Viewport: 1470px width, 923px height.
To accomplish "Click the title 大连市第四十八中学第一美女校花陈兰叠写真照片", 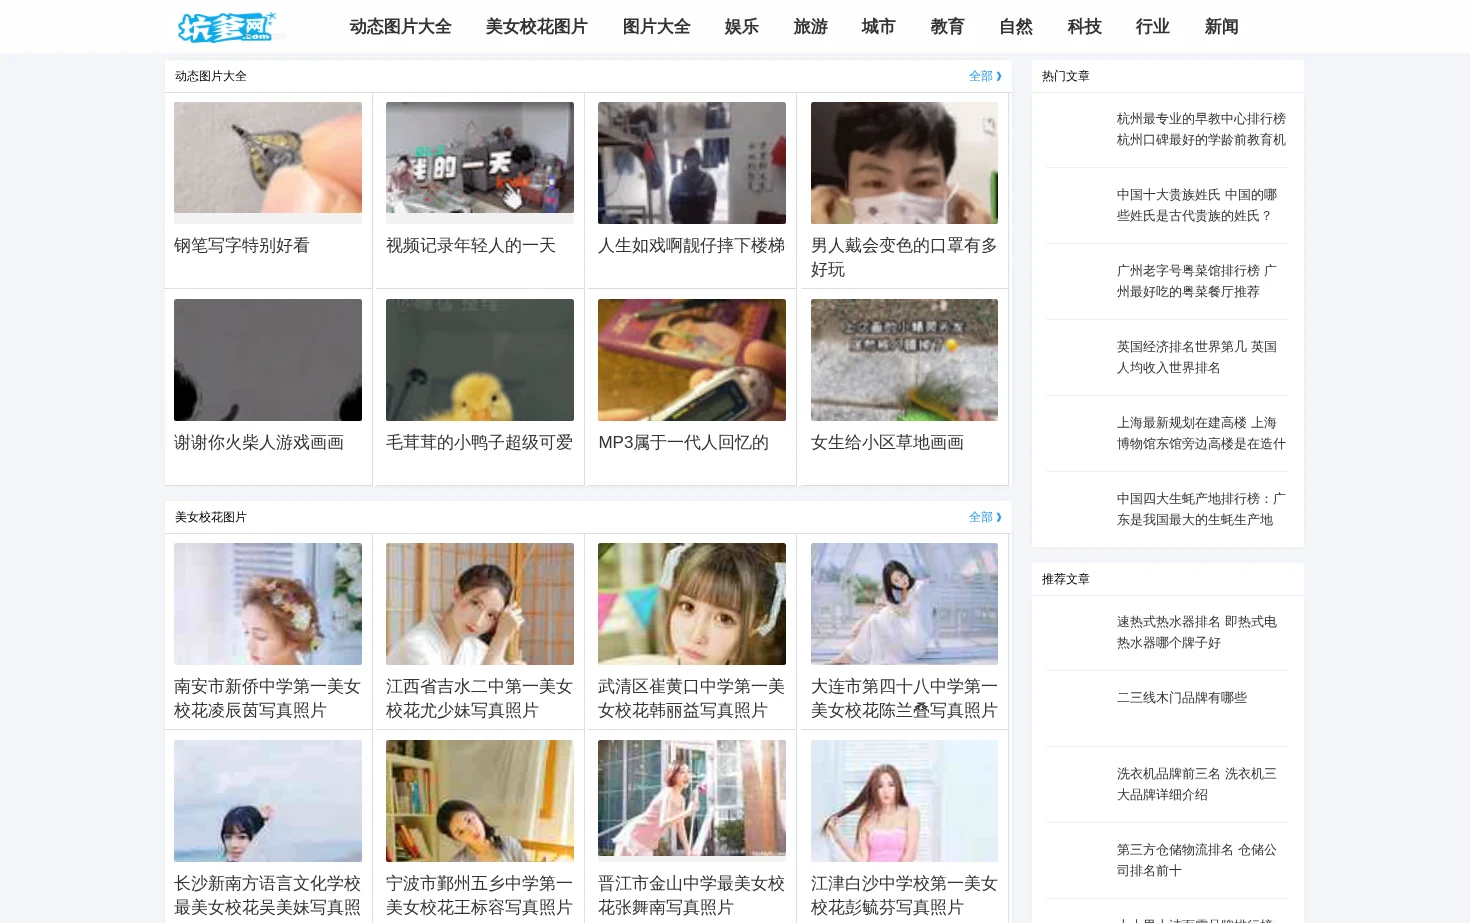I will [904, 698].
